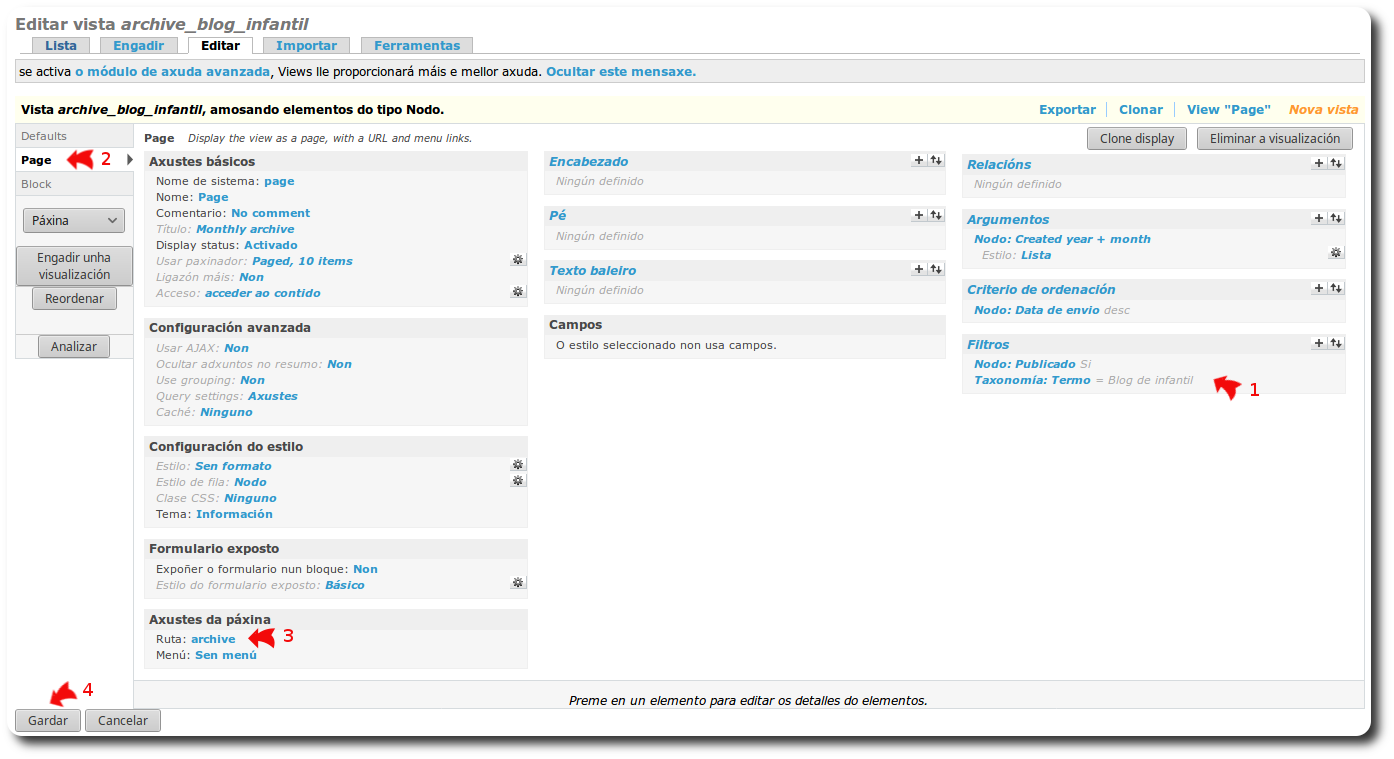Open the exposed form style gear icon

click(518, 582)
